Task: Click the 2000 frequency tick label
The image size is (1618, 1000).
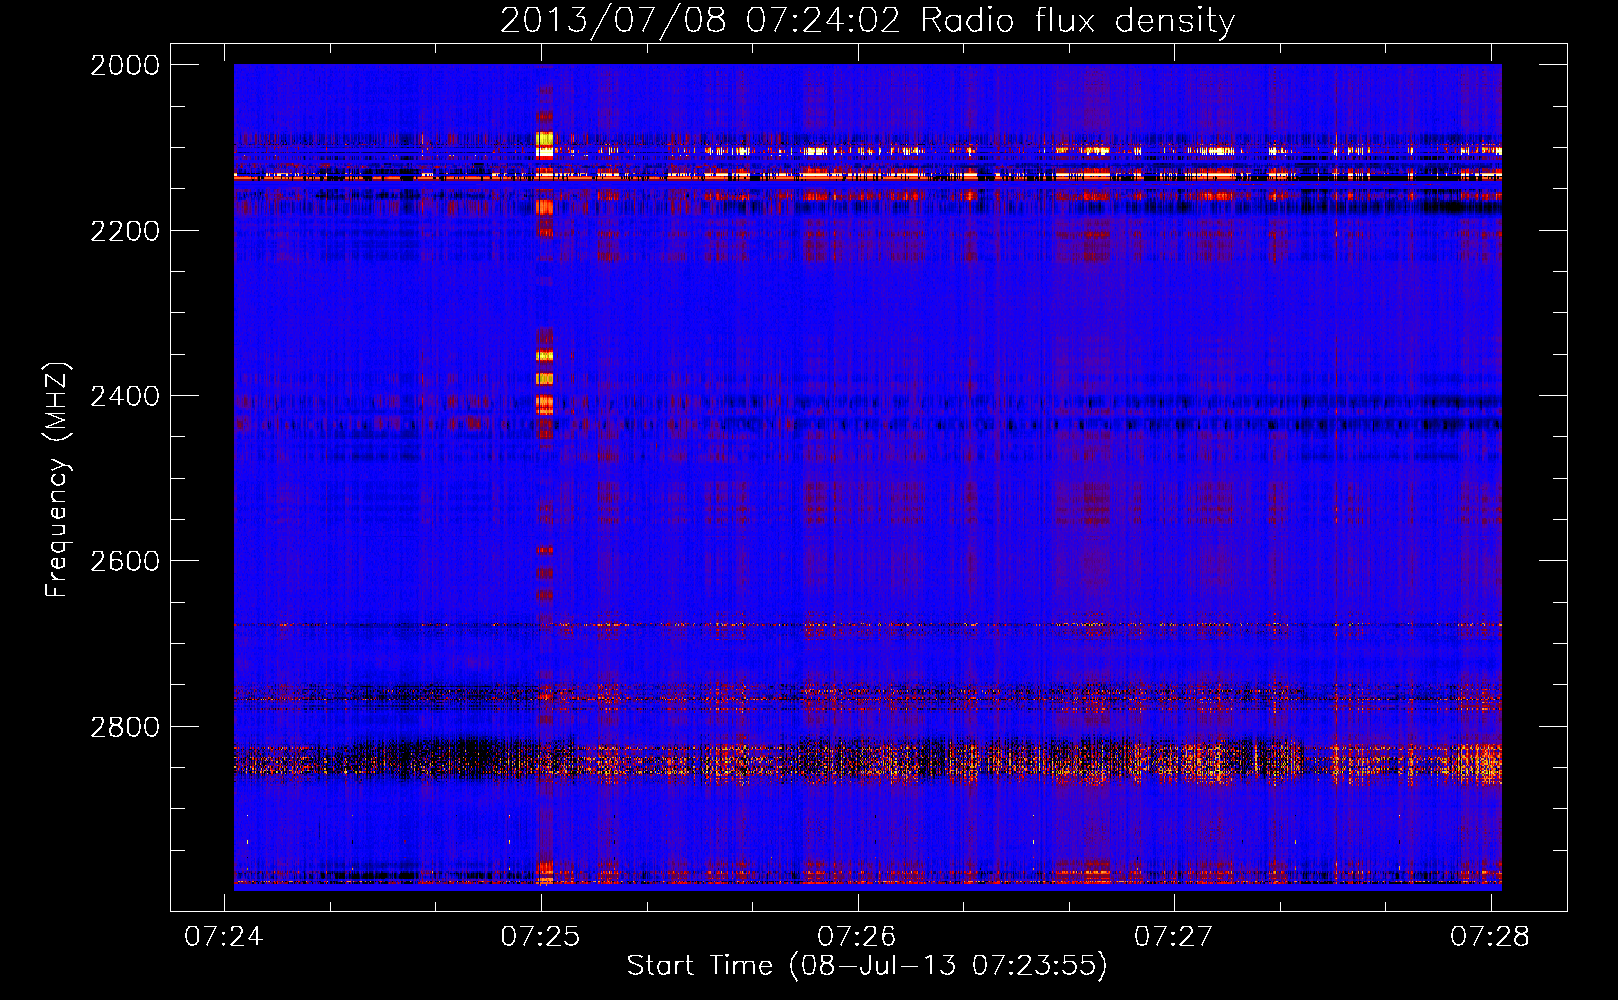Action: (x=125, y=65)
